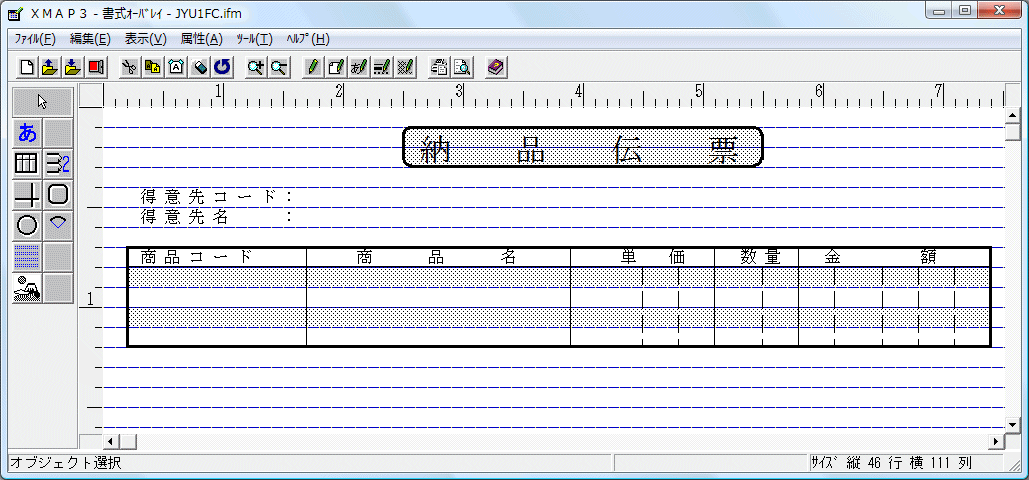Select the arrow pointer selection tool

click(x=43, y=102)
